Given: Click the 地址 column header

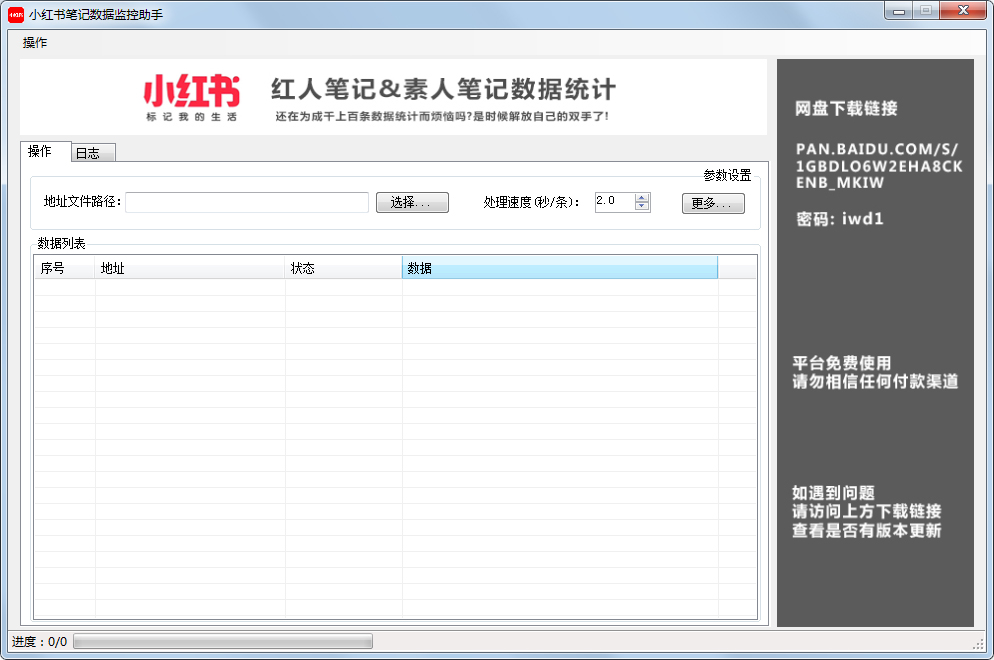Looking at the screenshot, I should [x=190, y=268].
